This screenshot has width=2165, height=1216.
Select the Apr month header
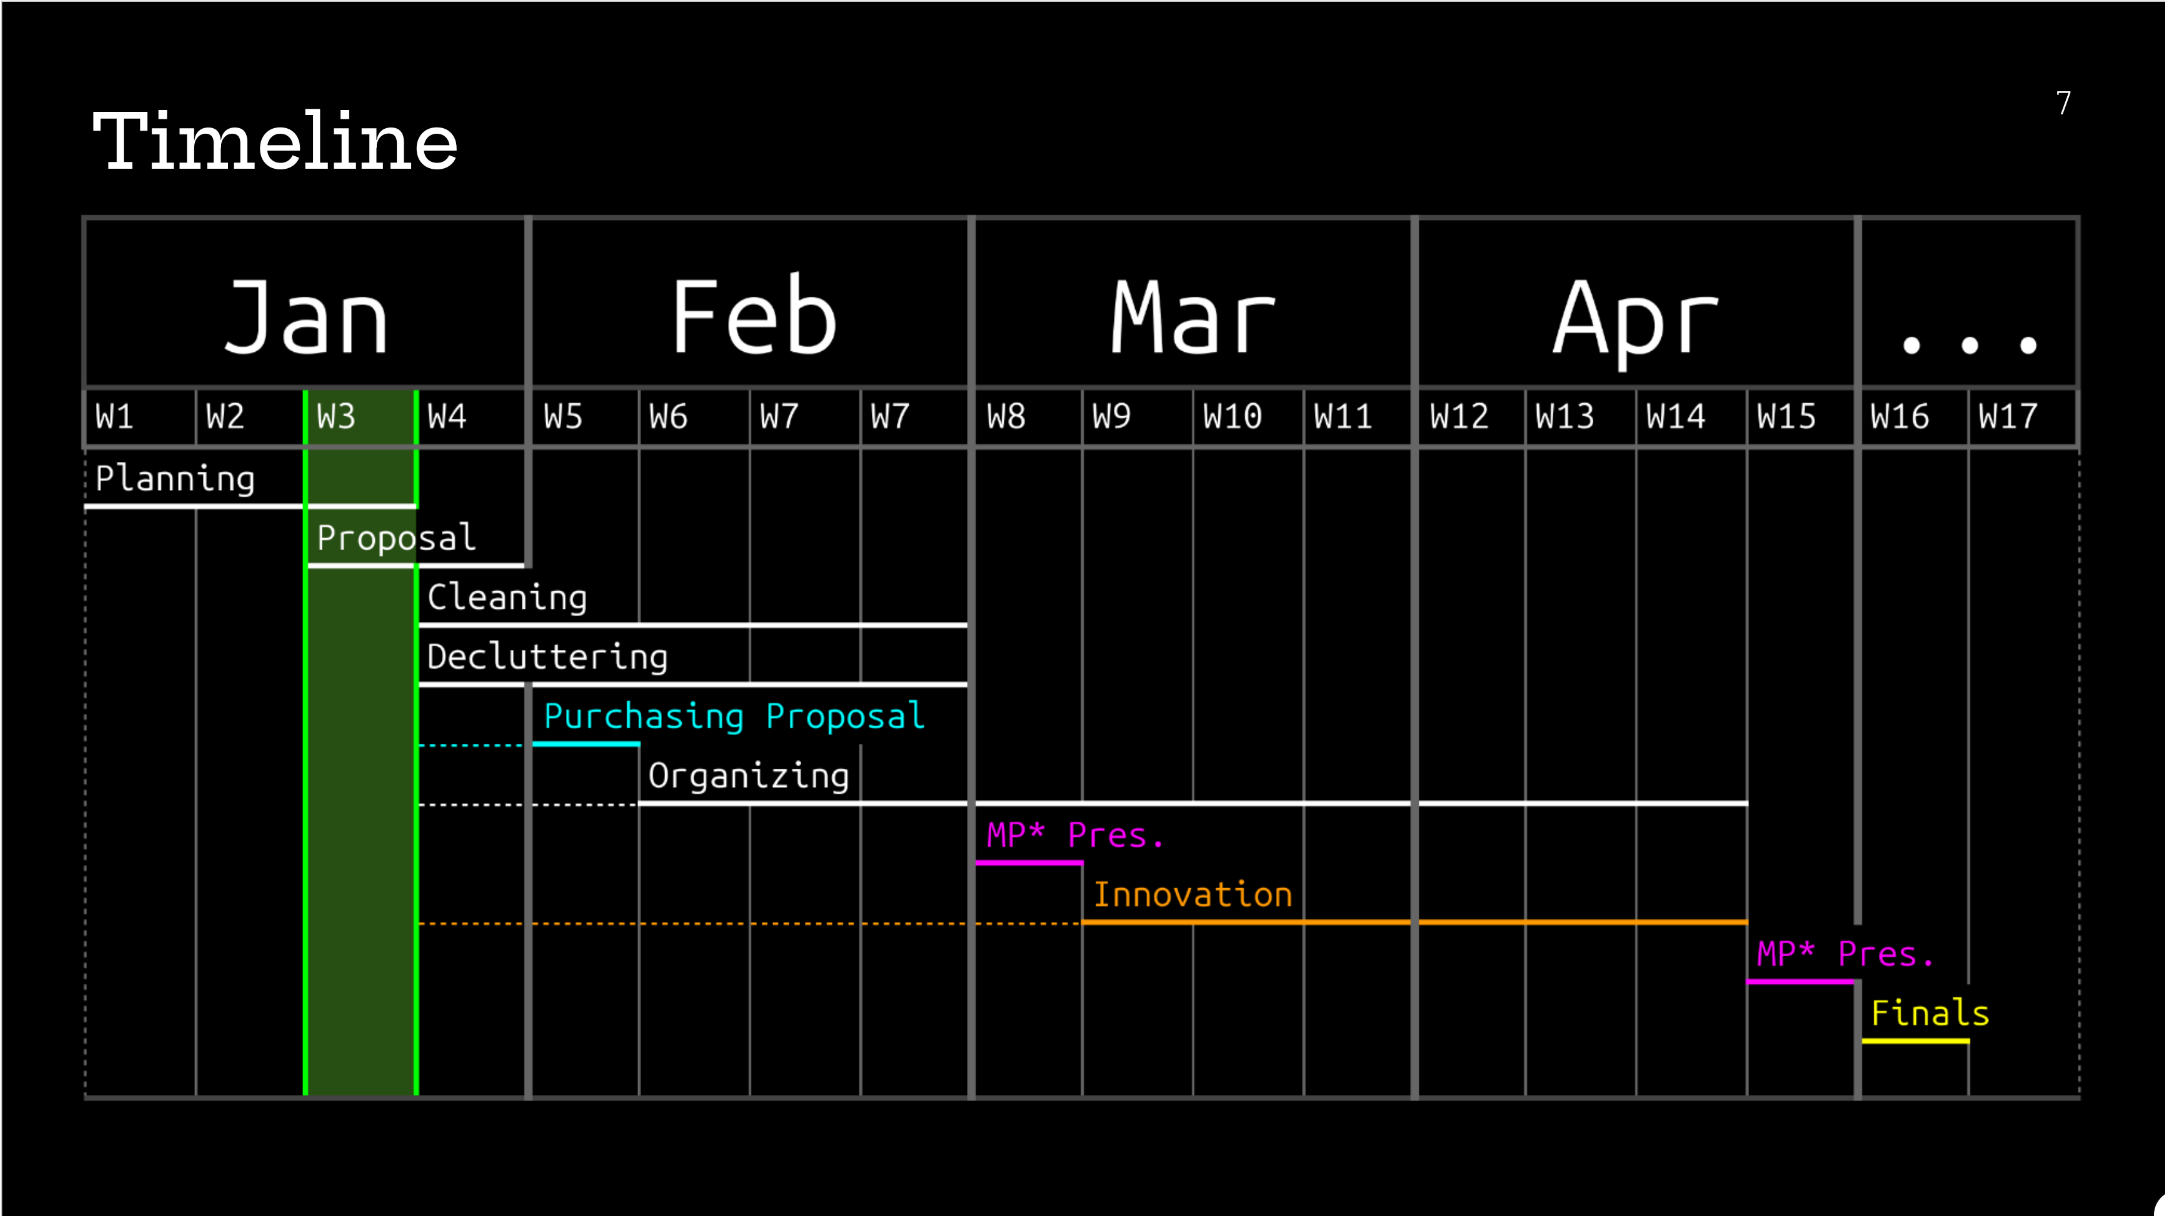(x=1637, y=303)
